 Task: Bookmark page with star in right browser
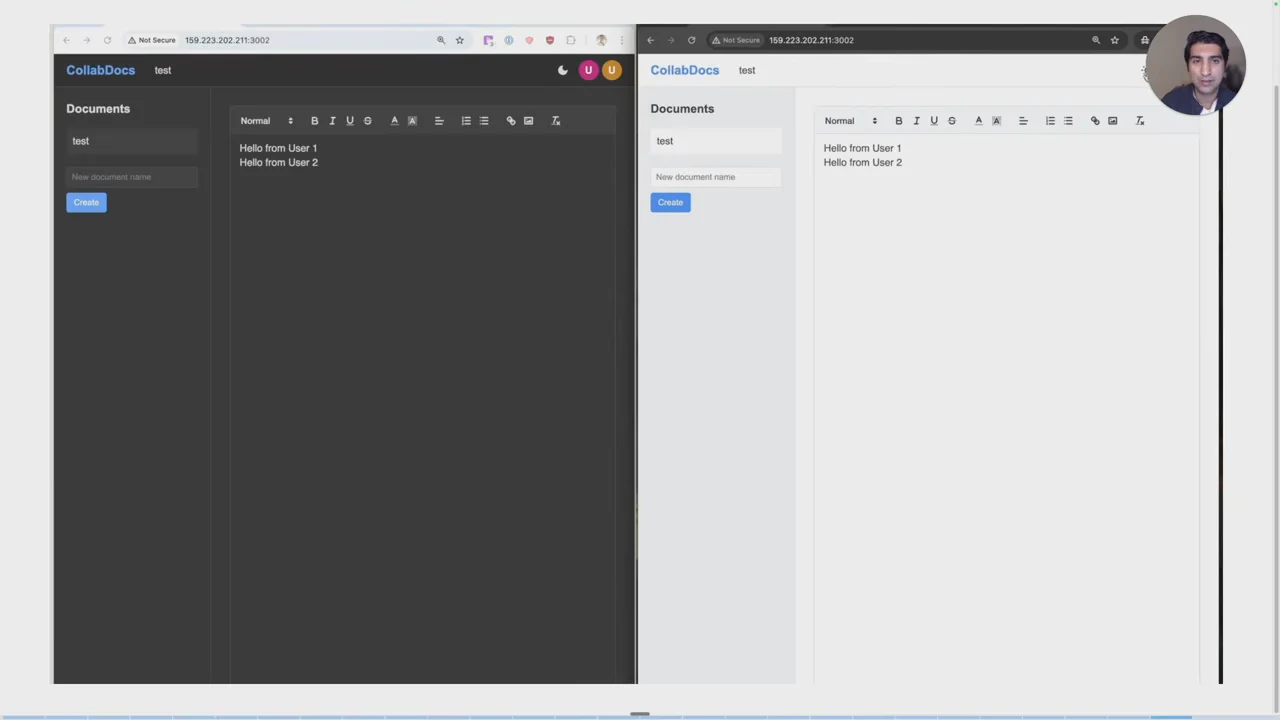[1115, 40]
